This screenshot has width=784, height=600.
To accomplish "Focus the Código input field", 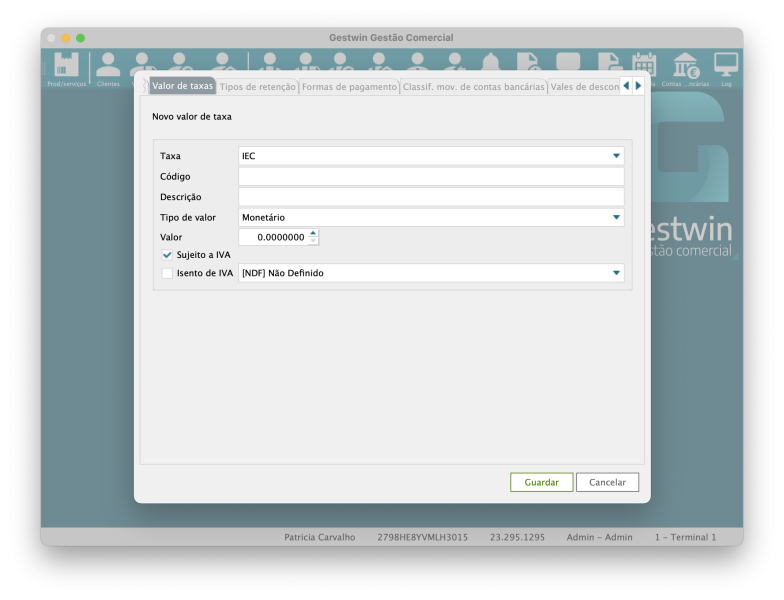I will point(431,177).
